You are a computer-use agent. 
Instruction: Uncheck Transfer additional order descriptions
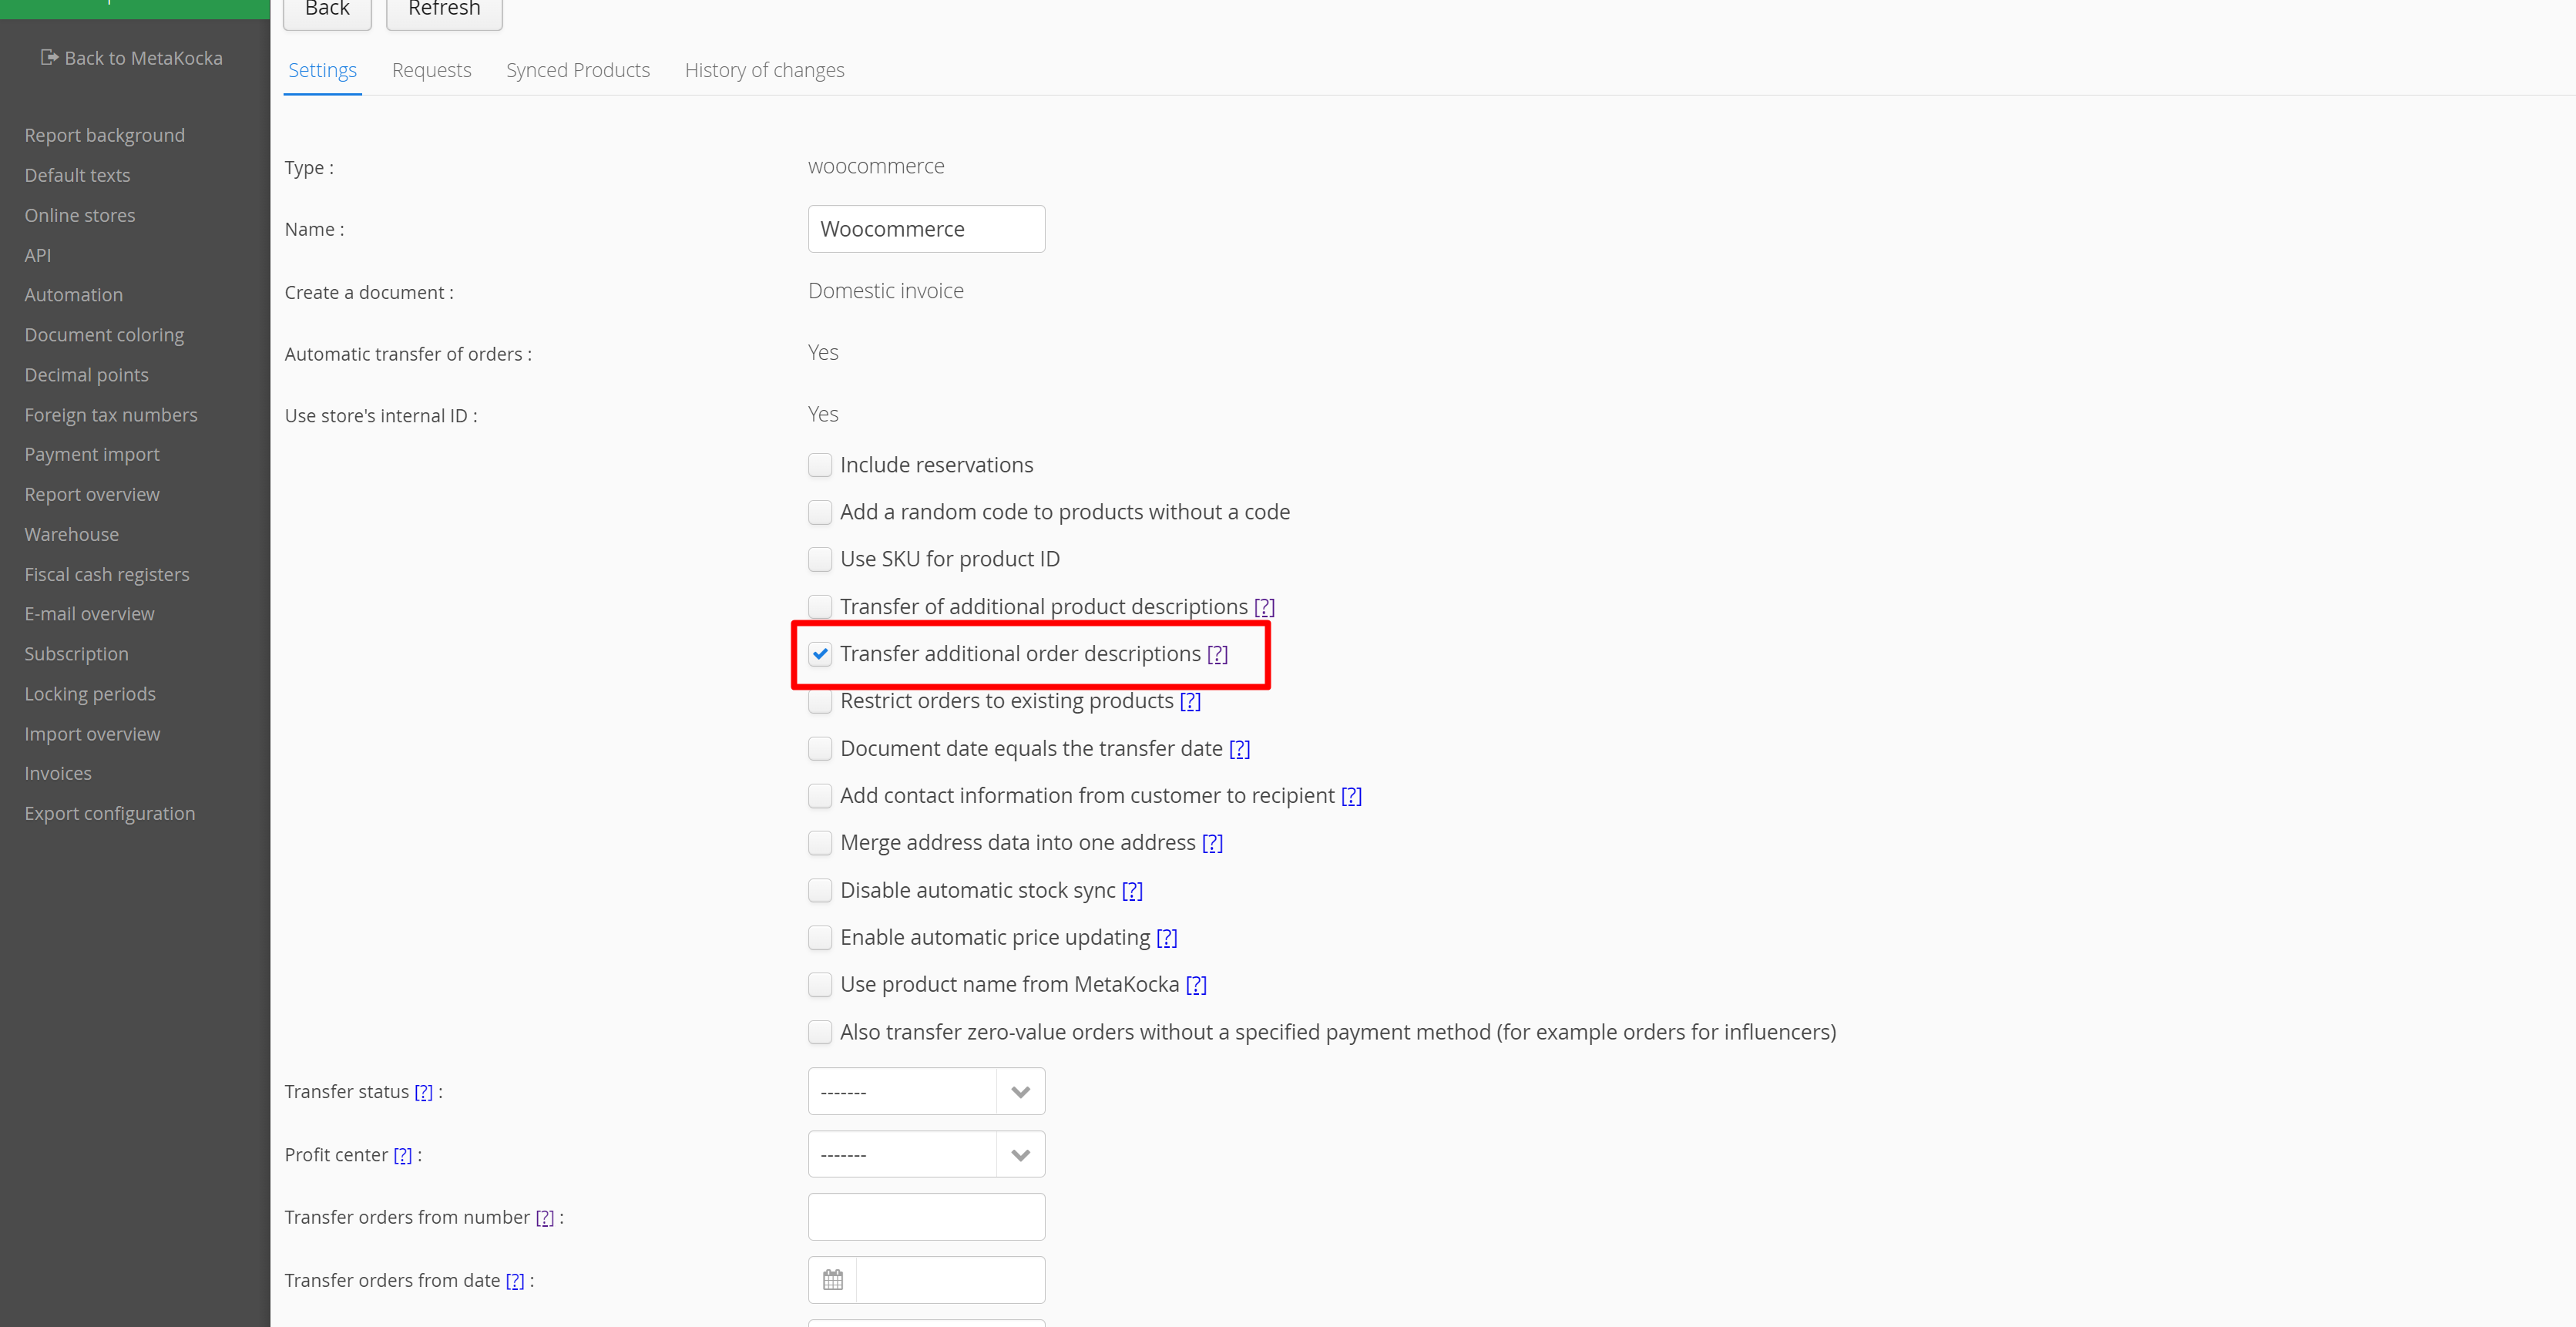820,654
